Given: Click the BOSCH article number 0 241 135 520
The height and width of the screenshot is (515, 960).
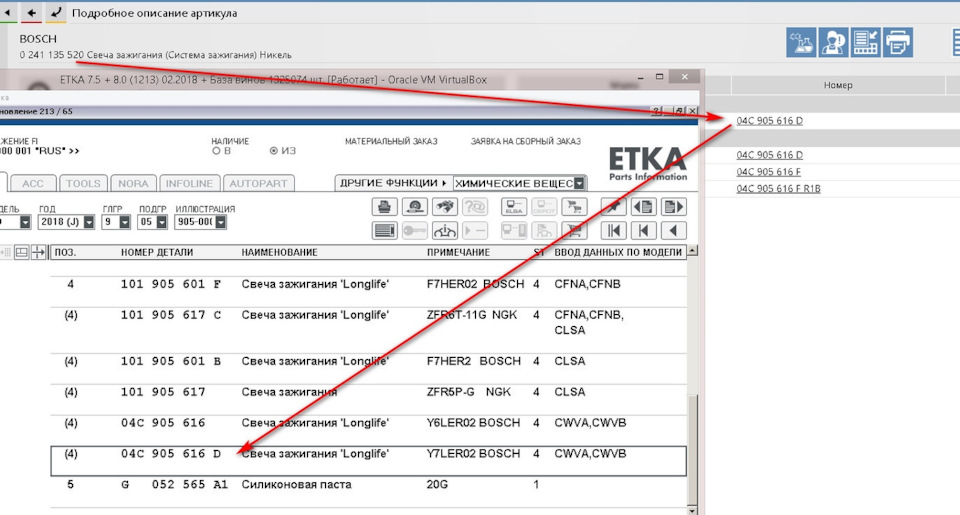Looking at the screenshot, I should [x=51, y=55].
